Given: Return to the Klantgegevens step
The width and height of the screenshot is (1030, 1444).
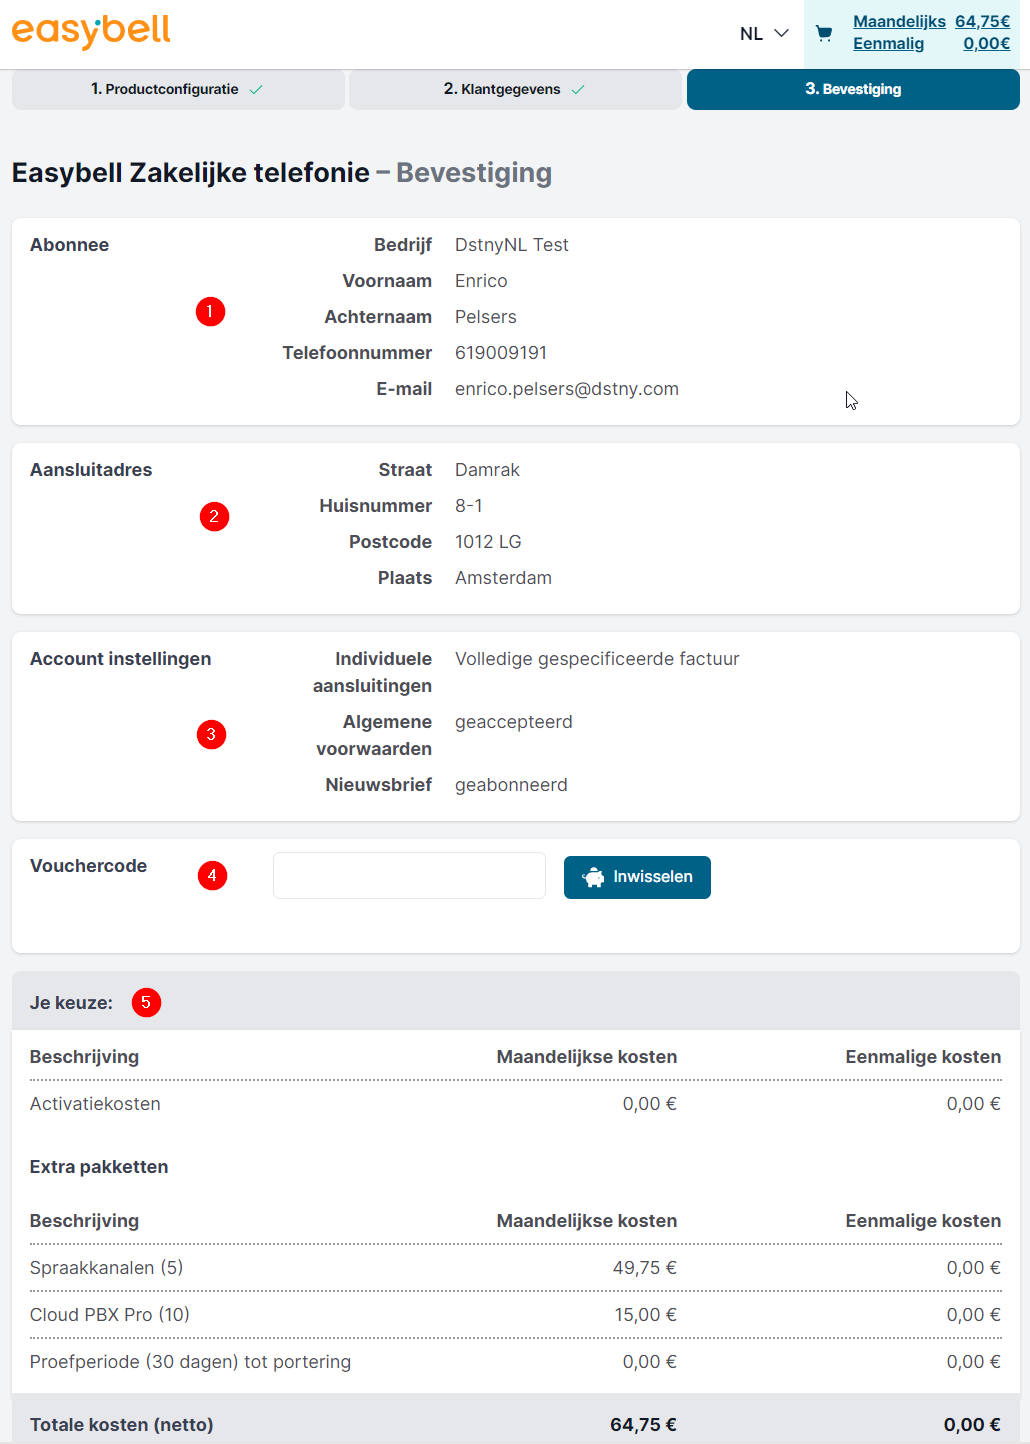Looking at the screenshot, I should coord(502,89).
